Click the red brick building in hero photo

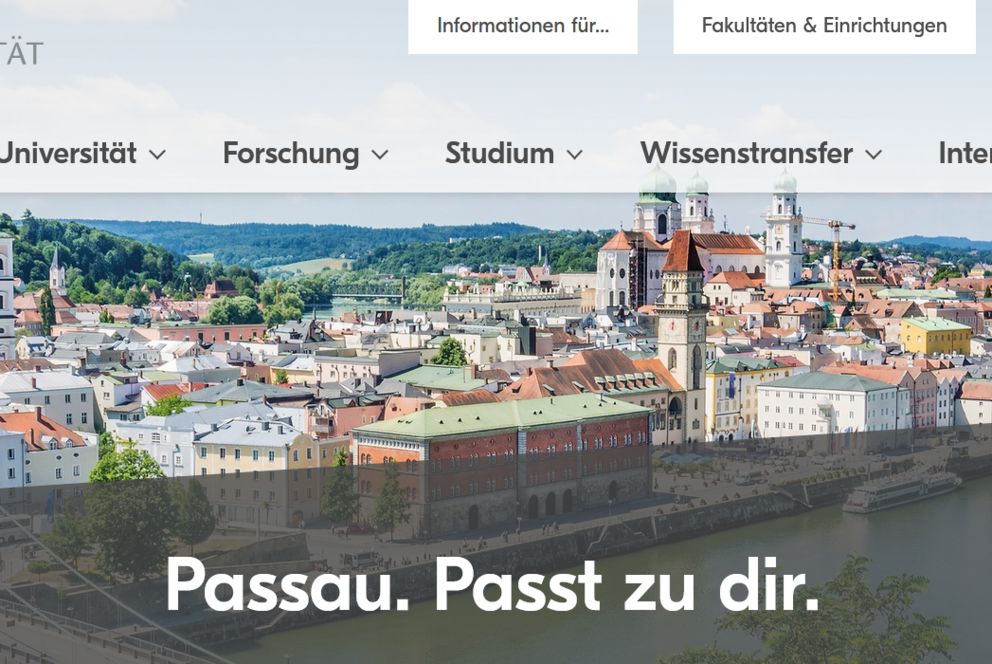(503, 465)
